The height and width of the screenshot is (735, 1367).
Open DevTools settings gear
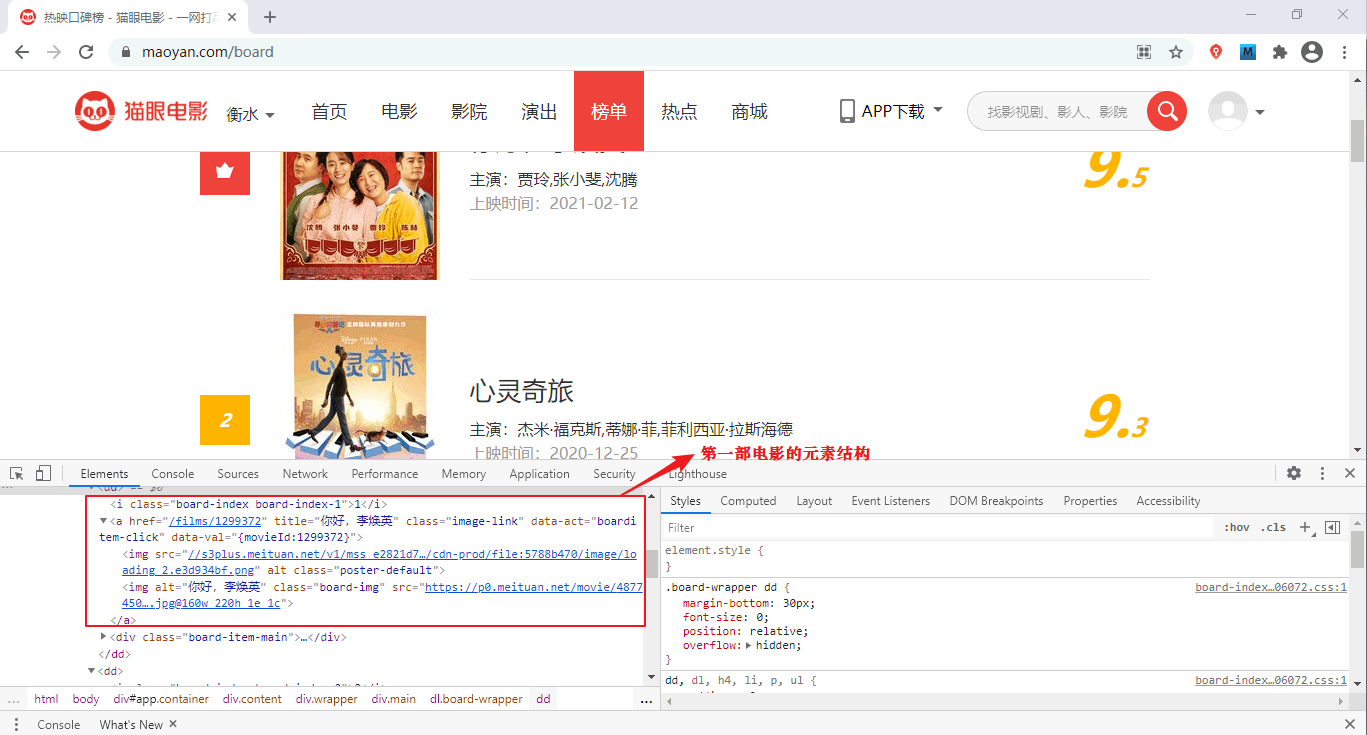click(x=1294, y=473)
